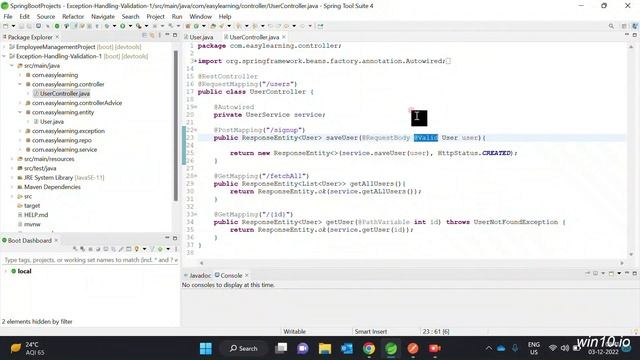
Task: Open the Run button dropdown arrow
Action: (130, 26)
